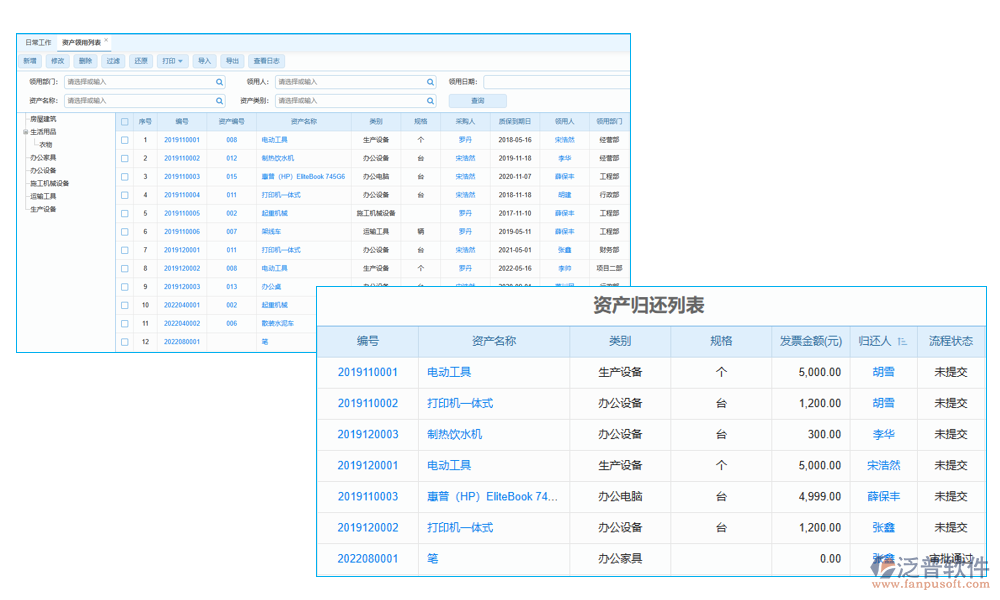The width and height of the screenshot is (1000, 600).
Task: Collapse the 生活用品 tree node
Action: (26, 132)
